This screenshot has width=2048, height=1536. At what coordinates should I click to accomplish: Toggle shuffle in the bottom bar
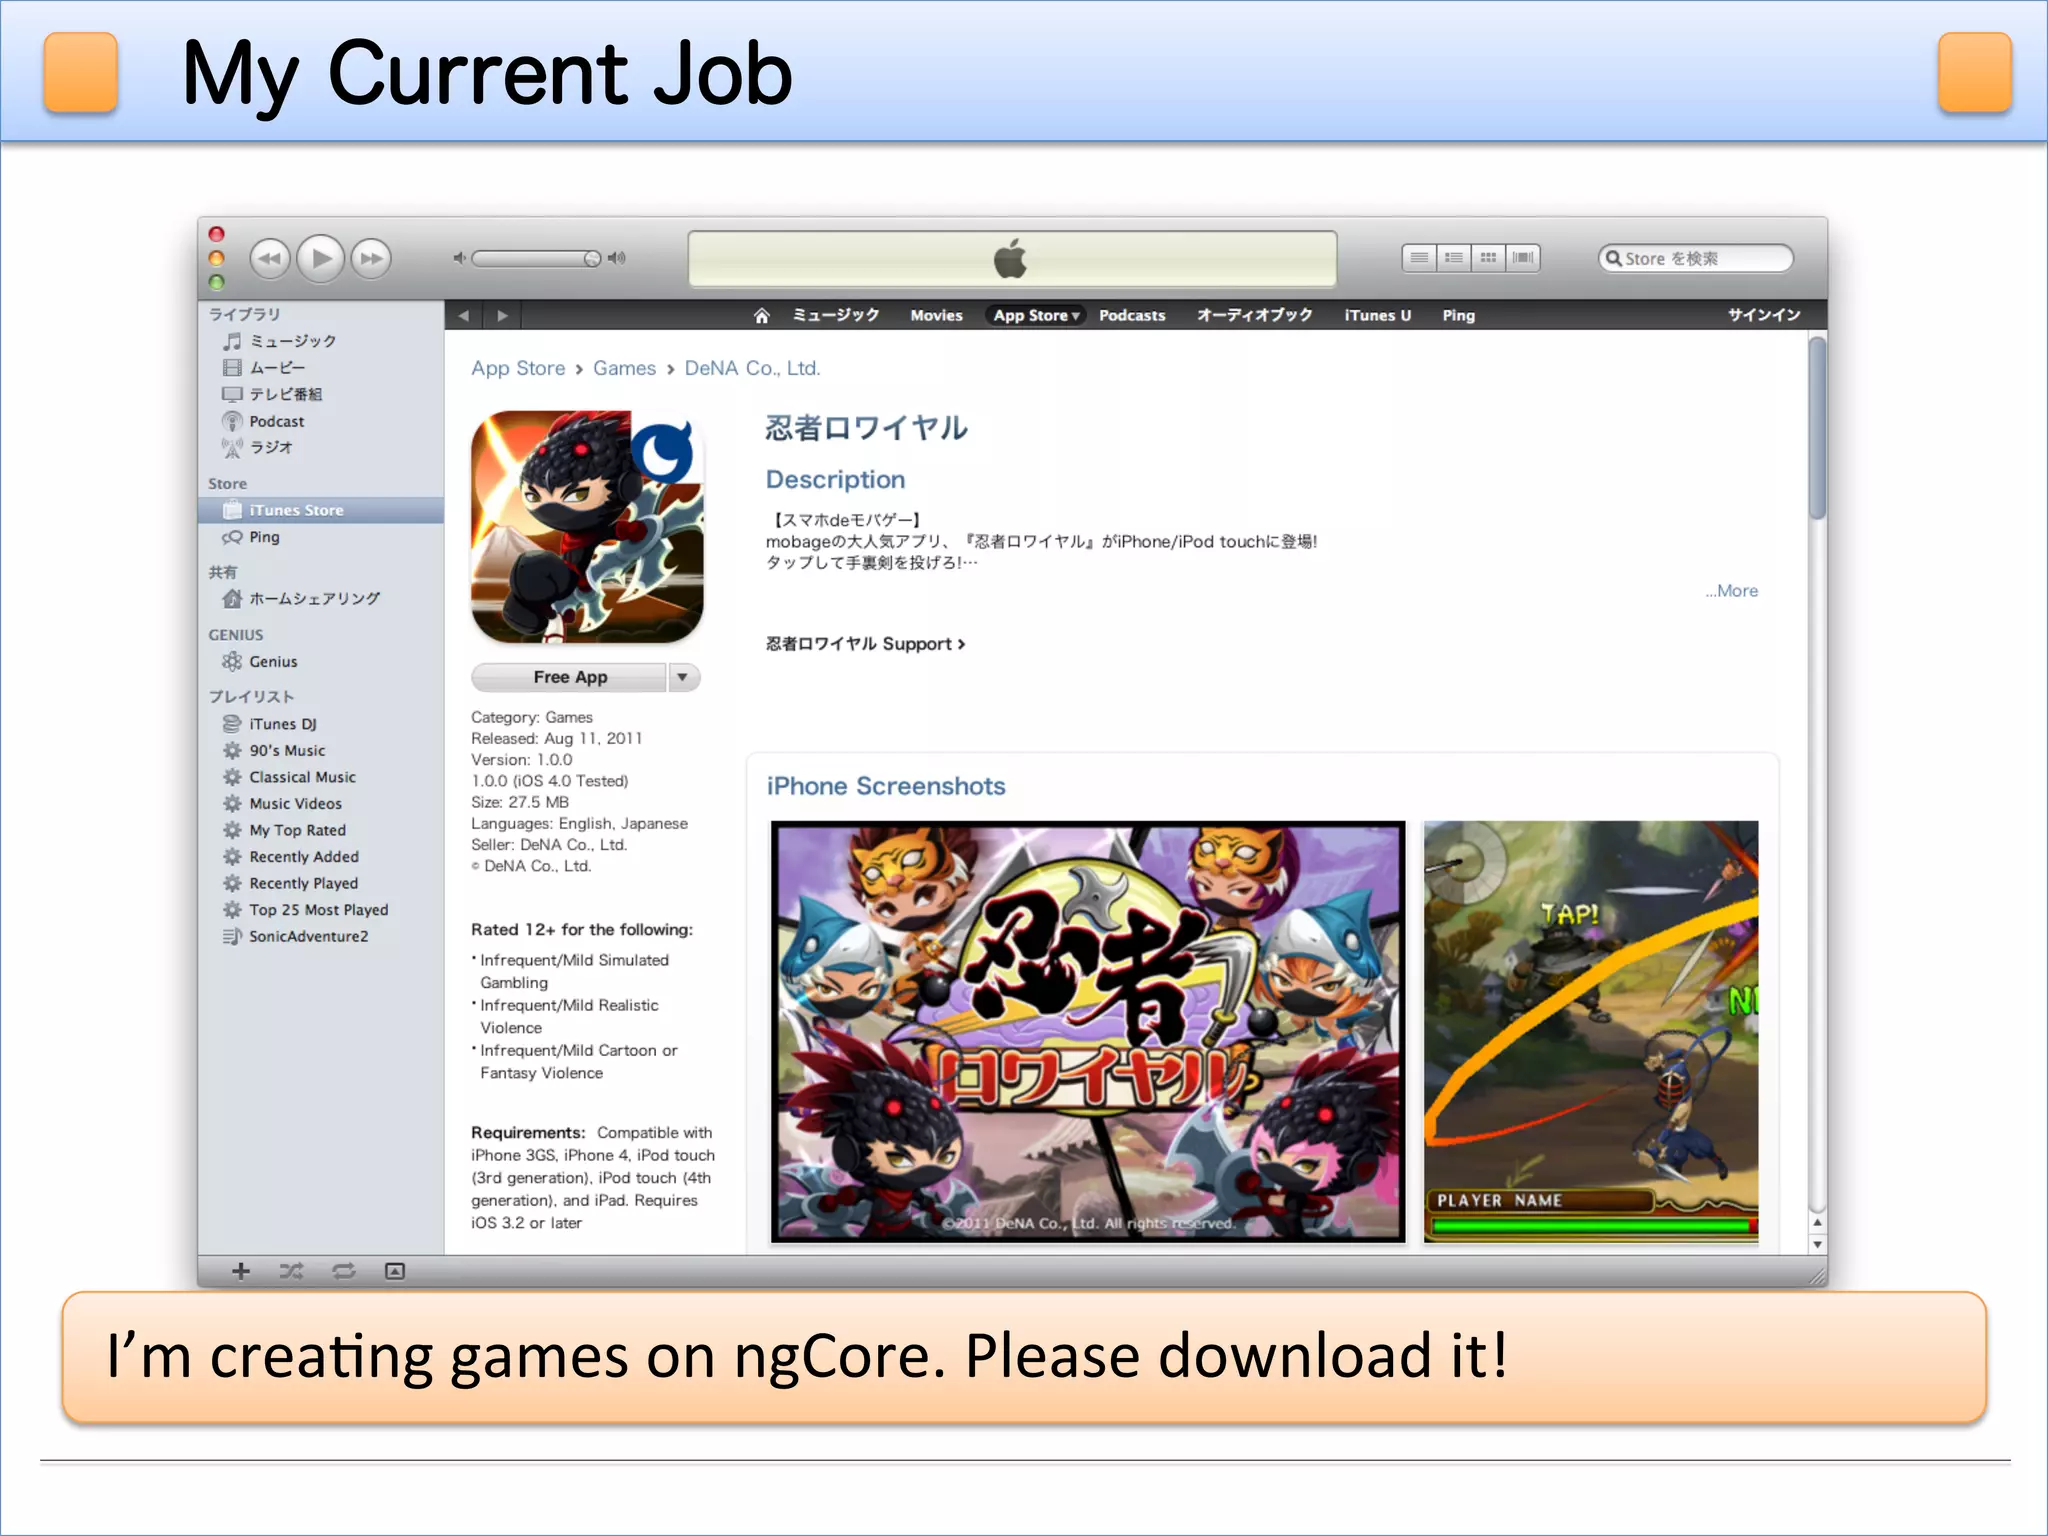click(x=291, y=1271)
